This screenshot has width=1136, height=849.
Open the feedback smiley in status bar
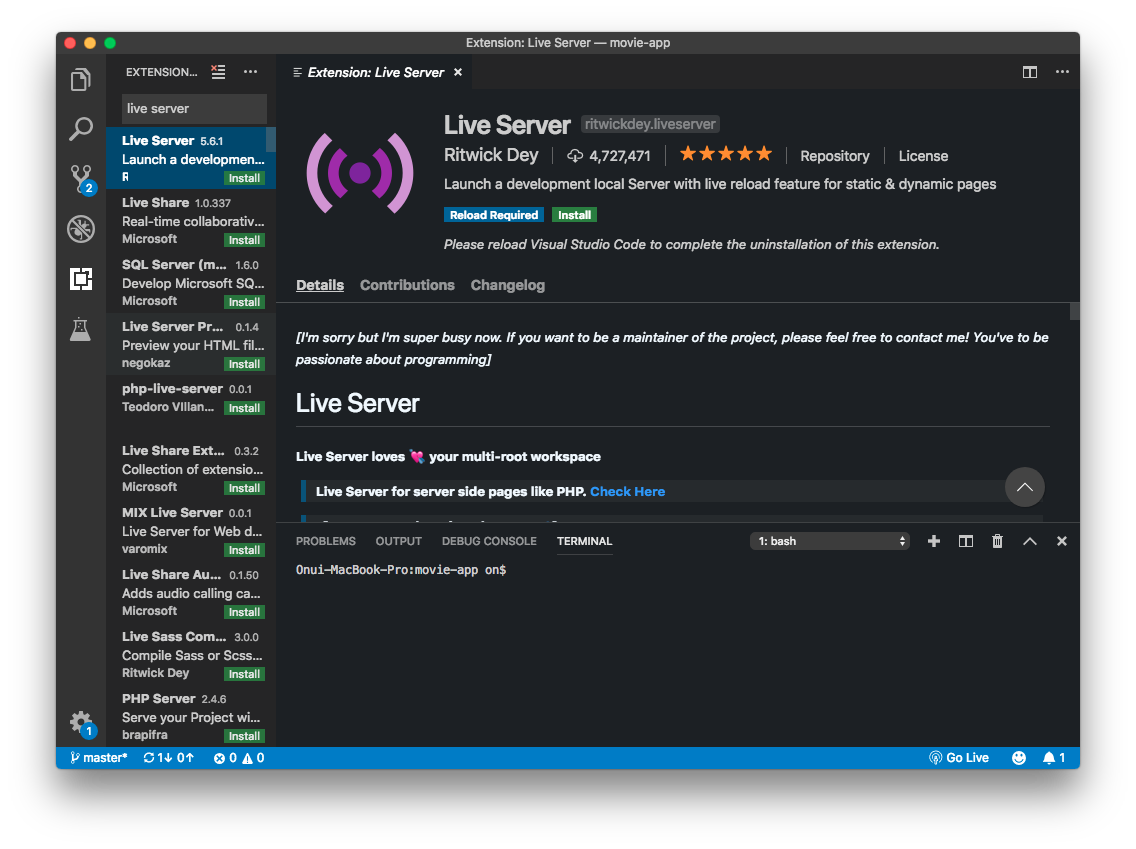tap(1019, 758)
